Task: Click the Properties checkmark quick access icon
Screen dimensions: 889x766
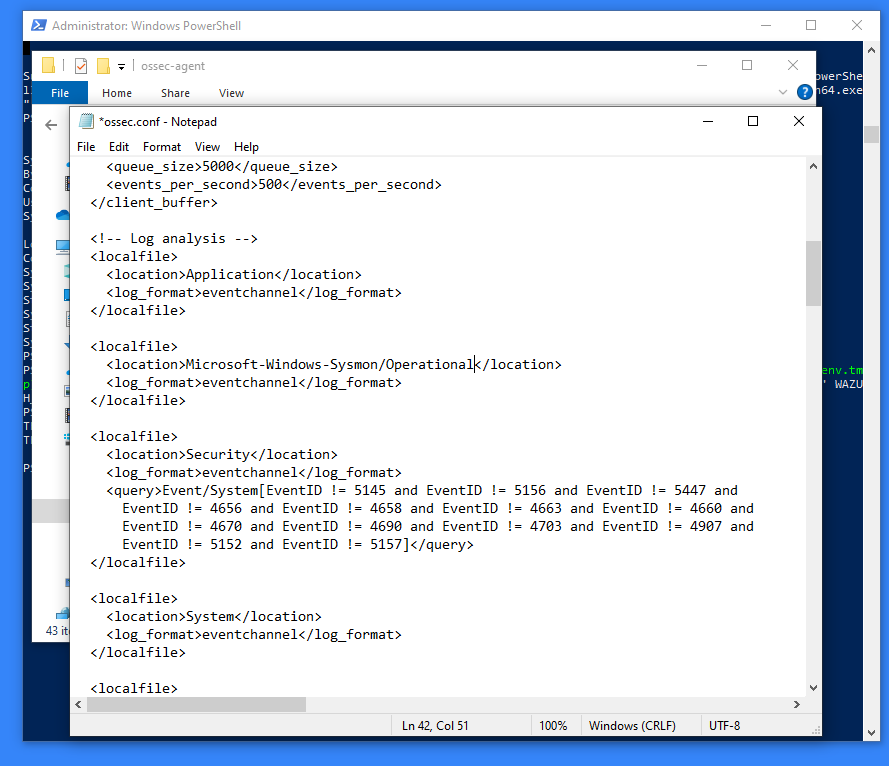Action: click(81, 66)
